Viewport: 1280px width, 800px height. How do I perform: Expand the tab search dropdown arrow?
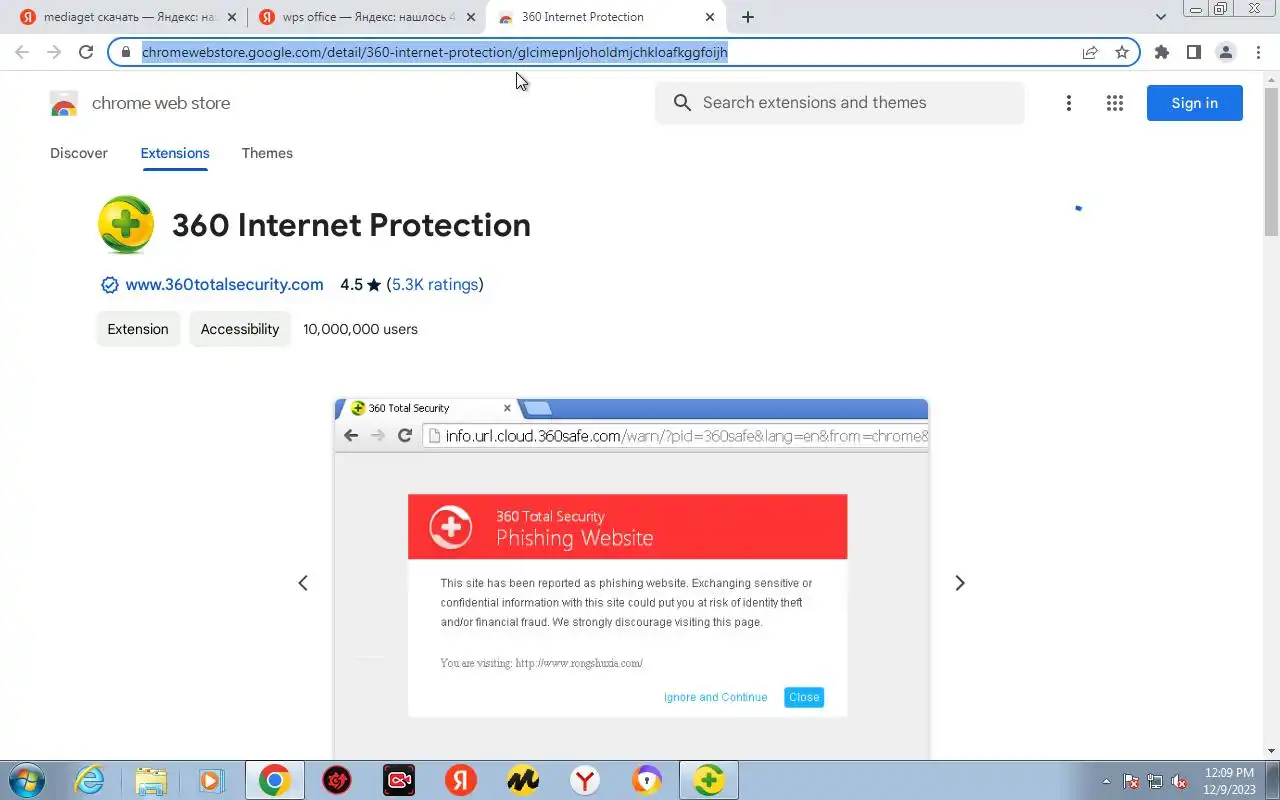tap(1161, 17)
